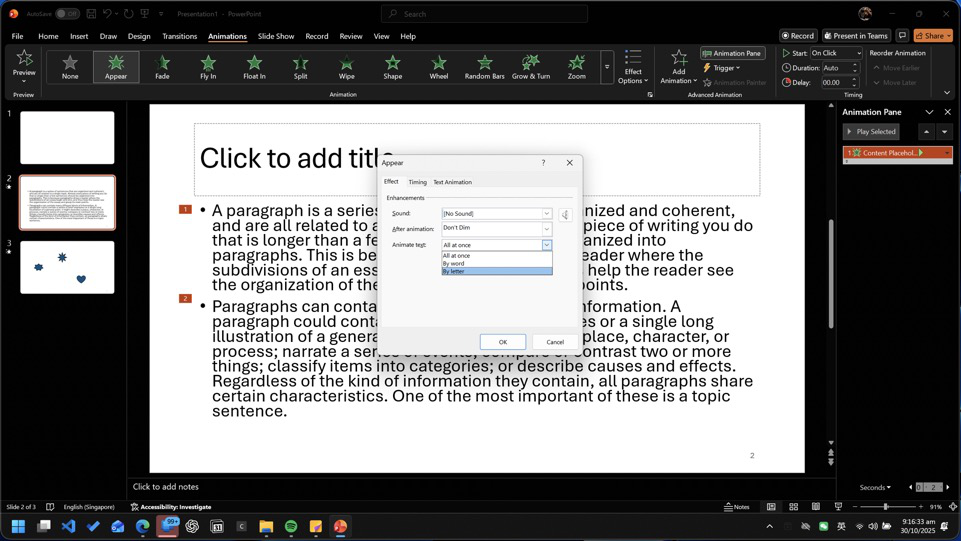Image resolution: width=961 pixels, height=541 pixels.
Task: Open the Transitions ribbon tab
Action: [180, 36]
